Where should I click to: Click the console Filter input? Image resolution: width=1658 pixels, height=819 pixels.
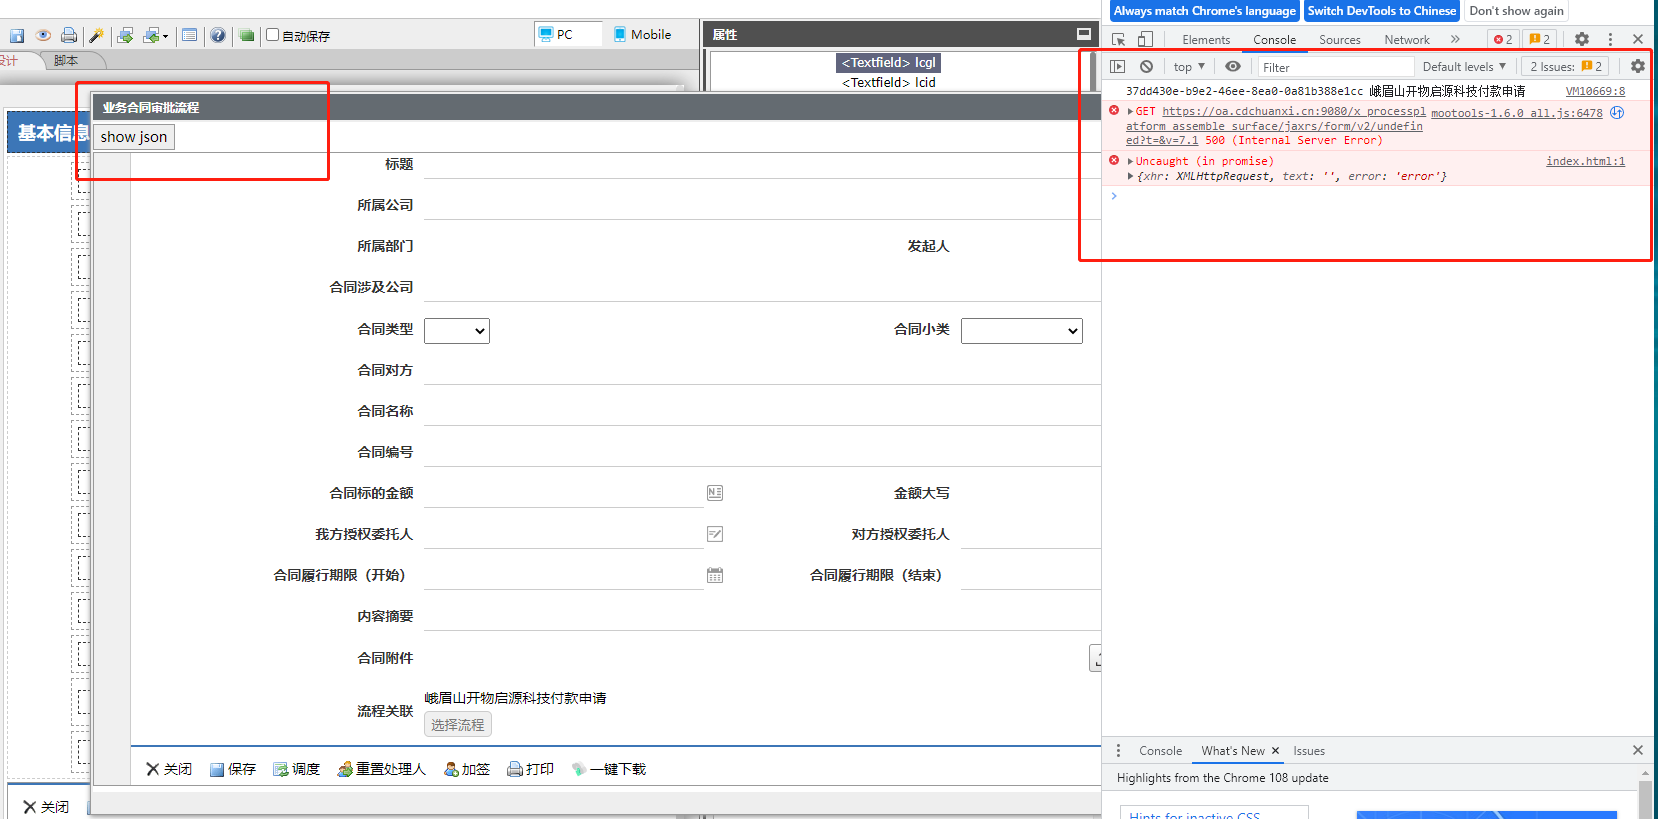pos(1335,67)
